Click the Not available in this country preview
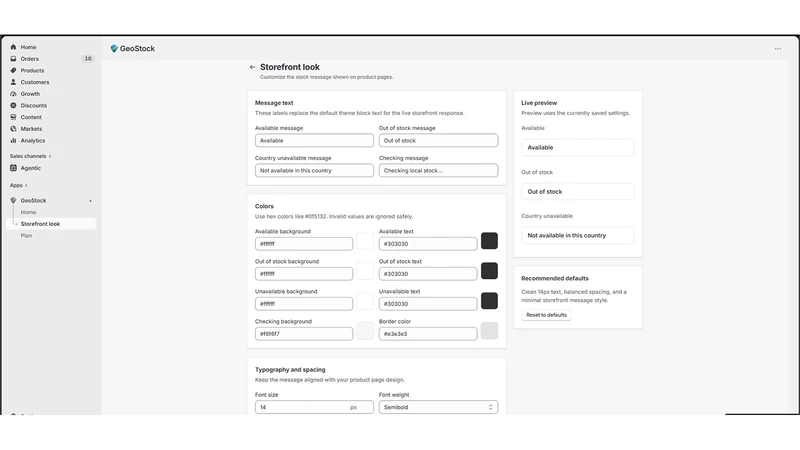Viewport: 800px width, 450px height. [578, 236]
